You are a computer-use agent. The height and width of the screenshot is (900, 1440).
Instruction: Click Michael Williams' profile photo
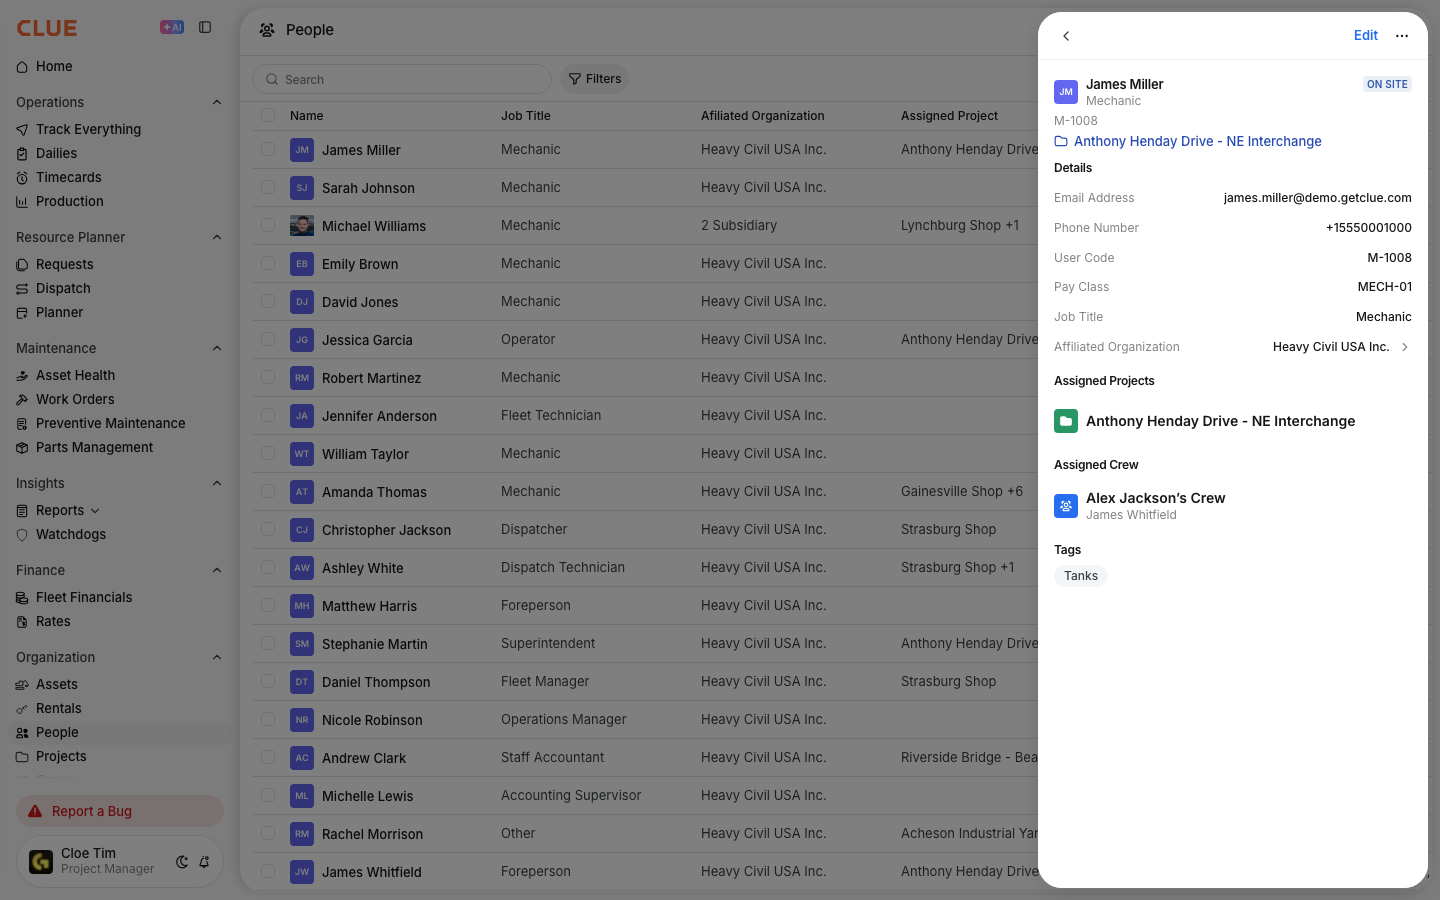[302, 226]
